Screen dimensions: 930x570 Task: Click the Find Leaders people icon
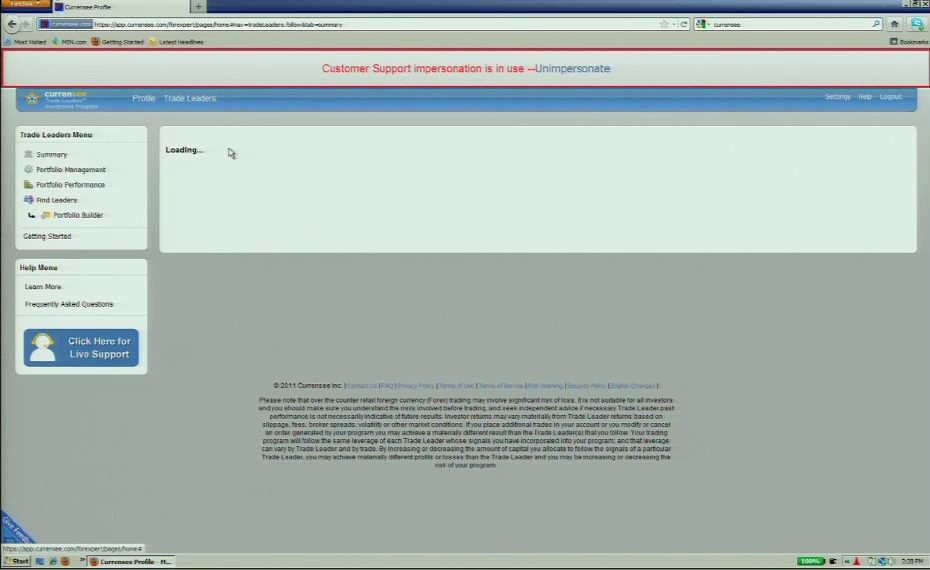coord(28,200)
